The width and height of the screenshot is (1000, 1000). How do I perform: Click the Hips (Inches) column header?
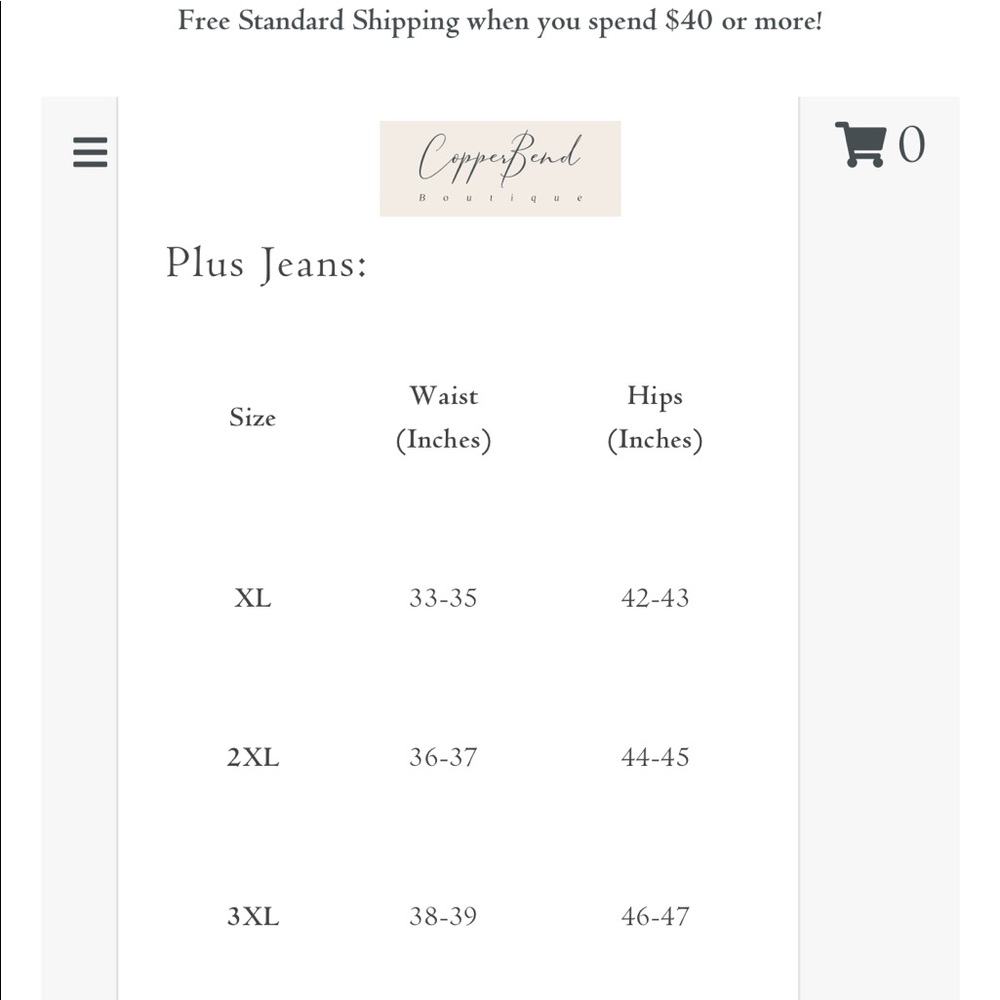[x=655, y=418]
